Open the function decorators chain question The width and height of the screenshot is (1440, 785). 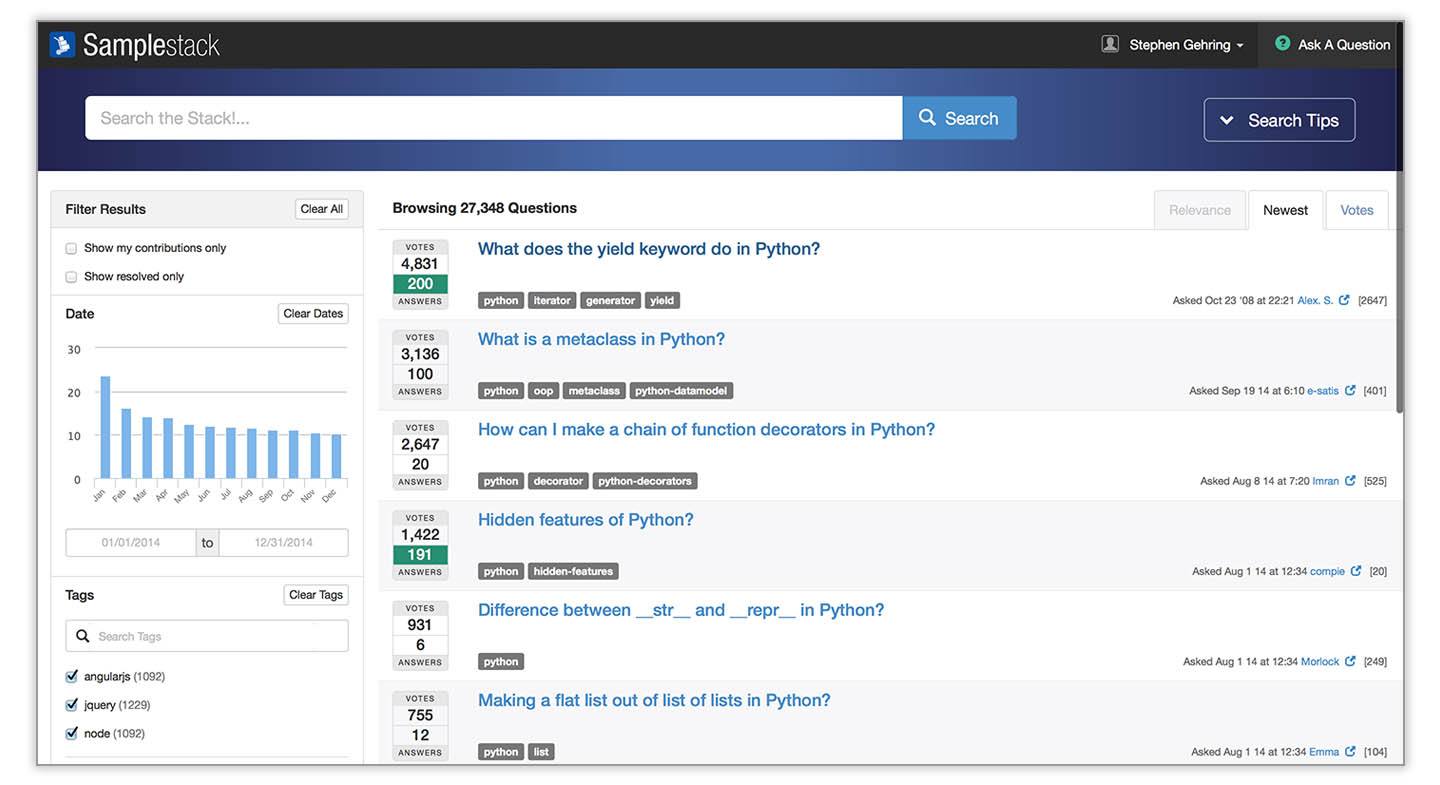(x=706, y=429)
